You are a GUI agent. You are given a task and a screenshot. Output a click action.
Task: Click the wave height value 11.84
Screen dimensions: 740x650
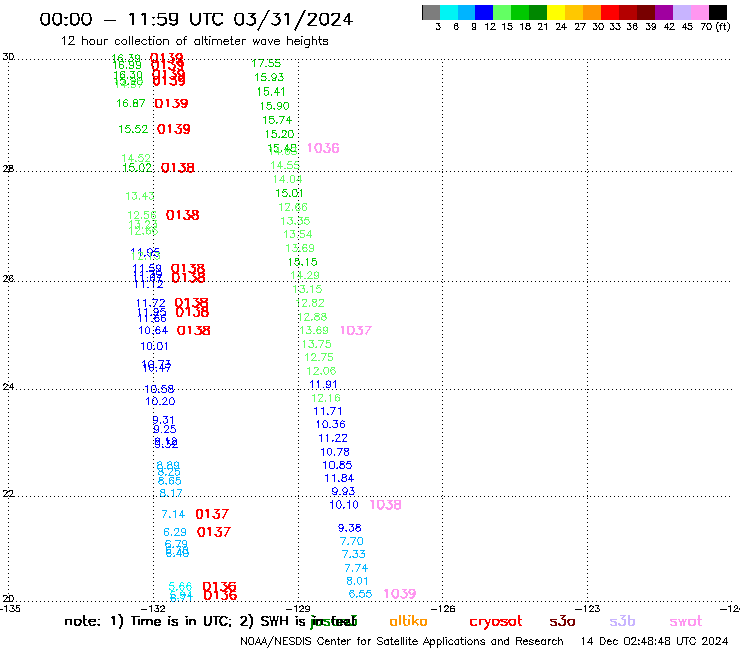339,479
